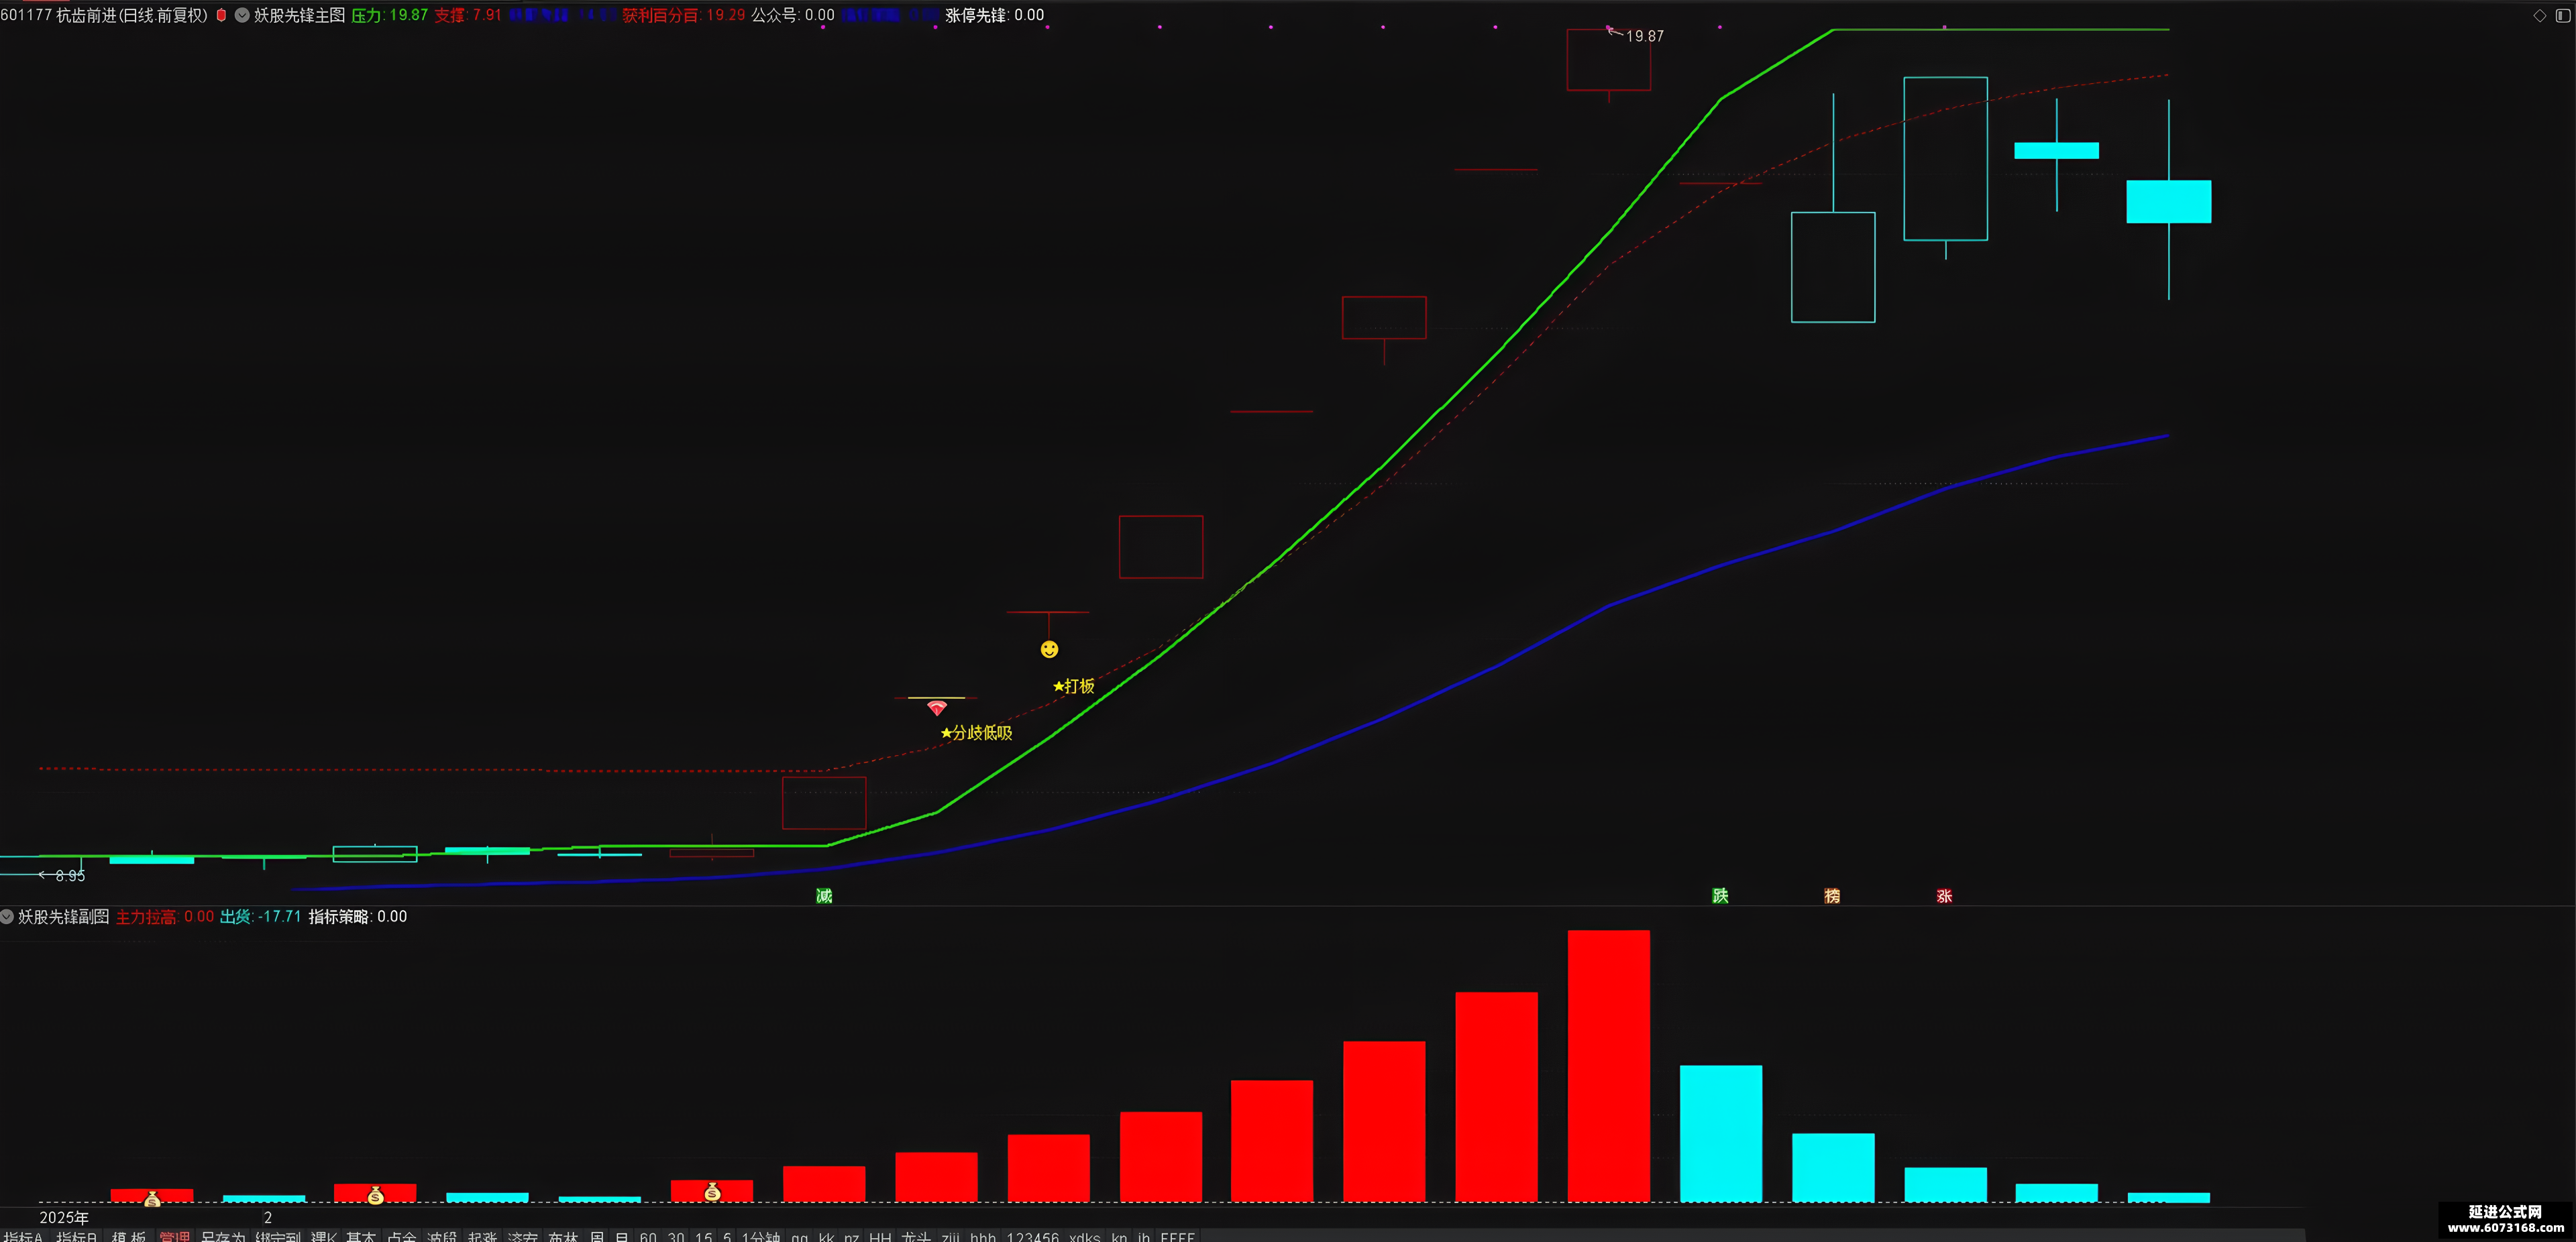This screenshot has height=1242, width=2576.
Task: Click the red signal icon above 分歧低吸
Action: coord(937,708)
